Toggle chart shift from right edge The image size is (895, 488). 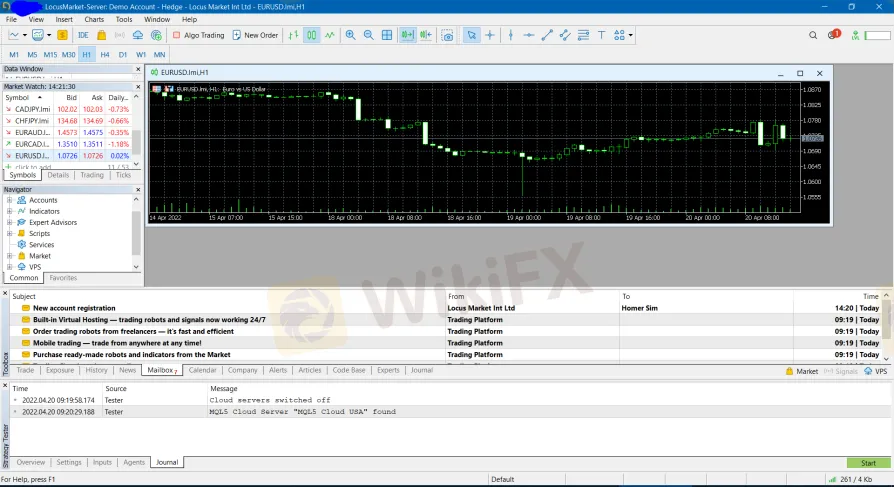(426, 35)
